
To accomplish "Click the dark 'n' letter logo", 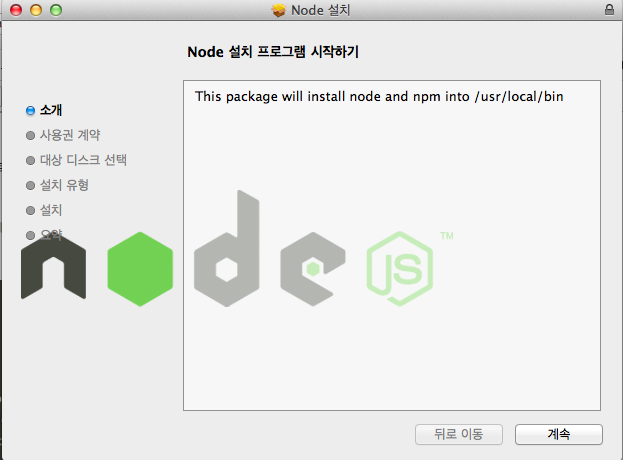I will (x=53, y=267).
